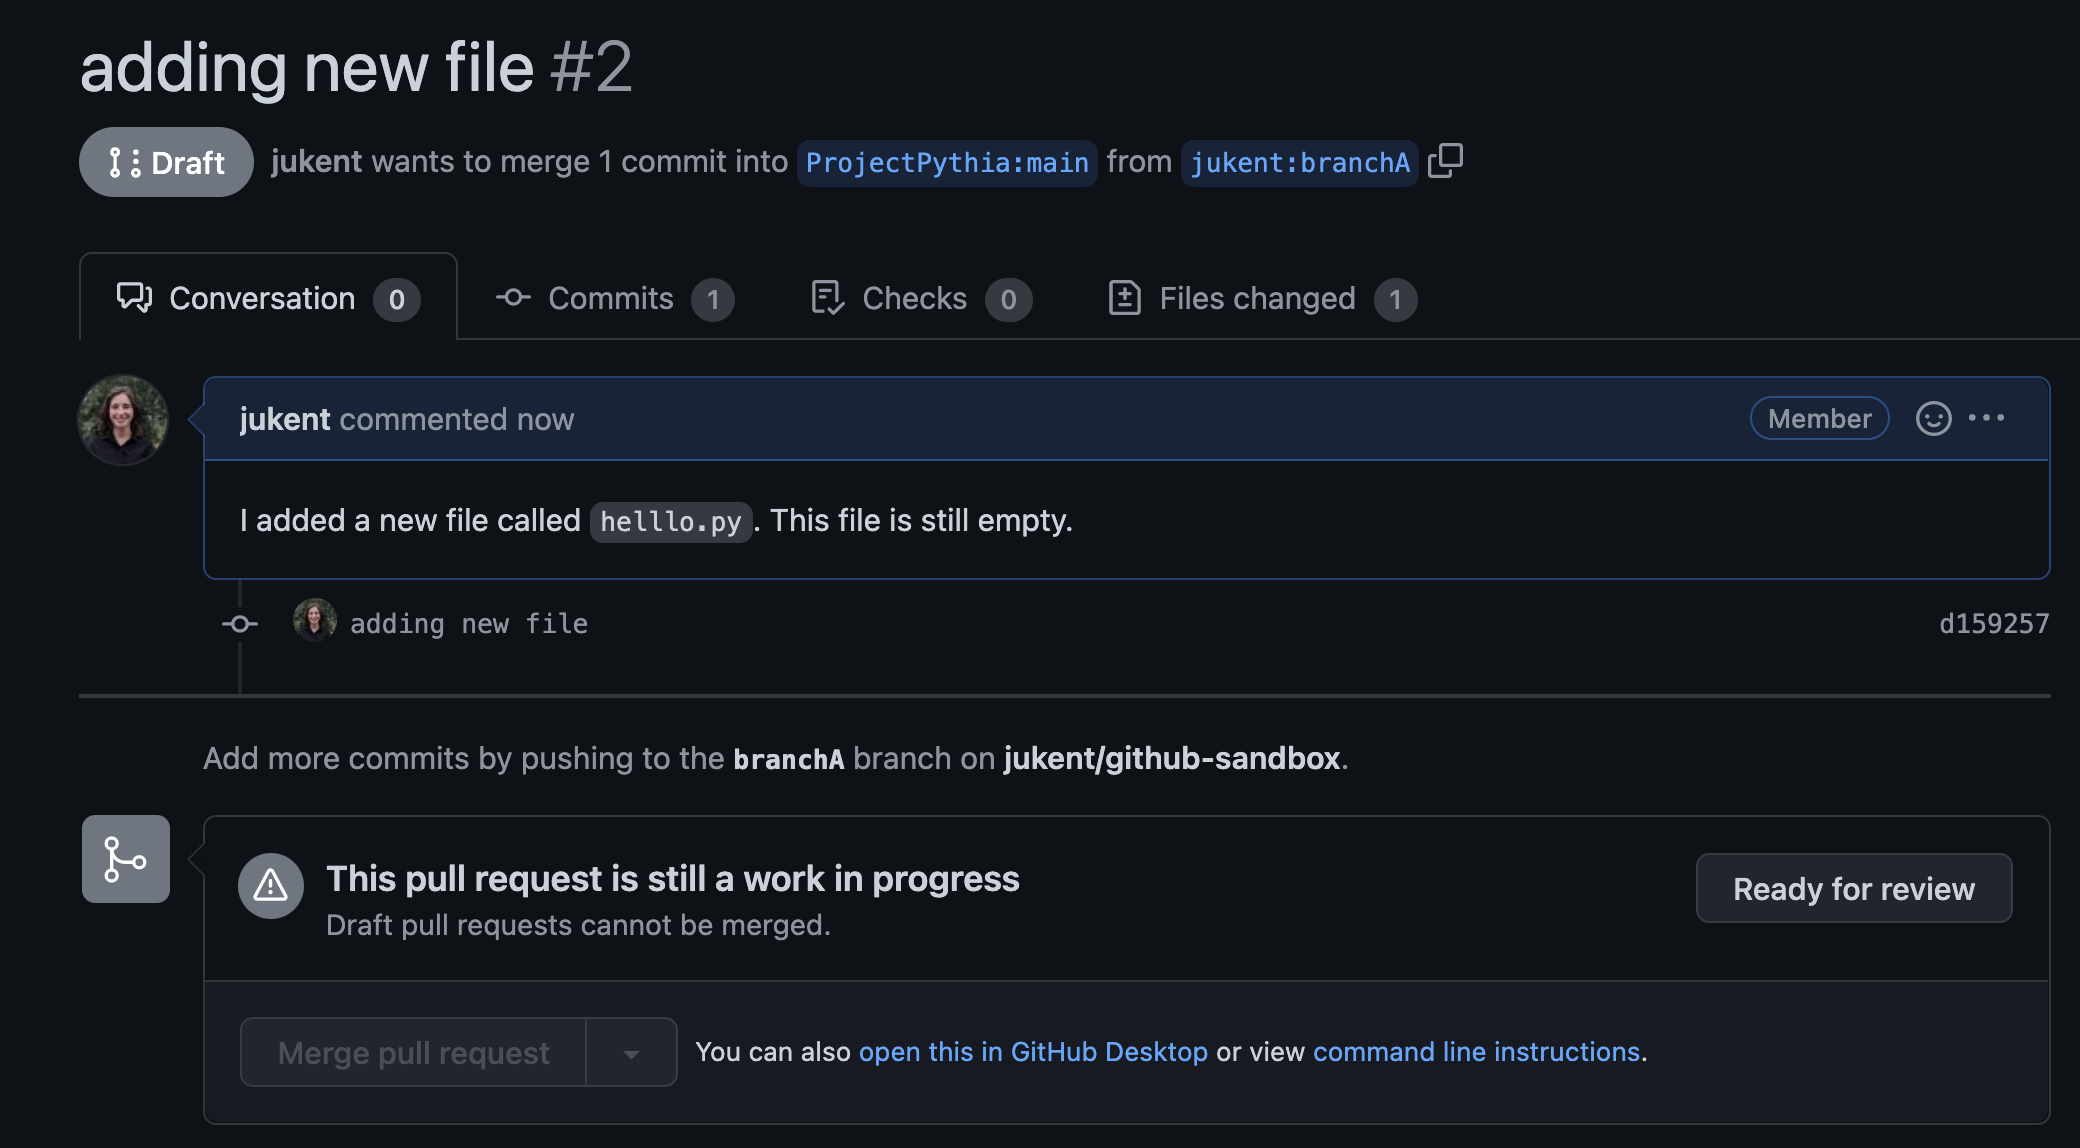Viewport: 2080px width, 1148px height.
Task: Click the work in progress warning triangle icon
Action: (x=271, y=886)
